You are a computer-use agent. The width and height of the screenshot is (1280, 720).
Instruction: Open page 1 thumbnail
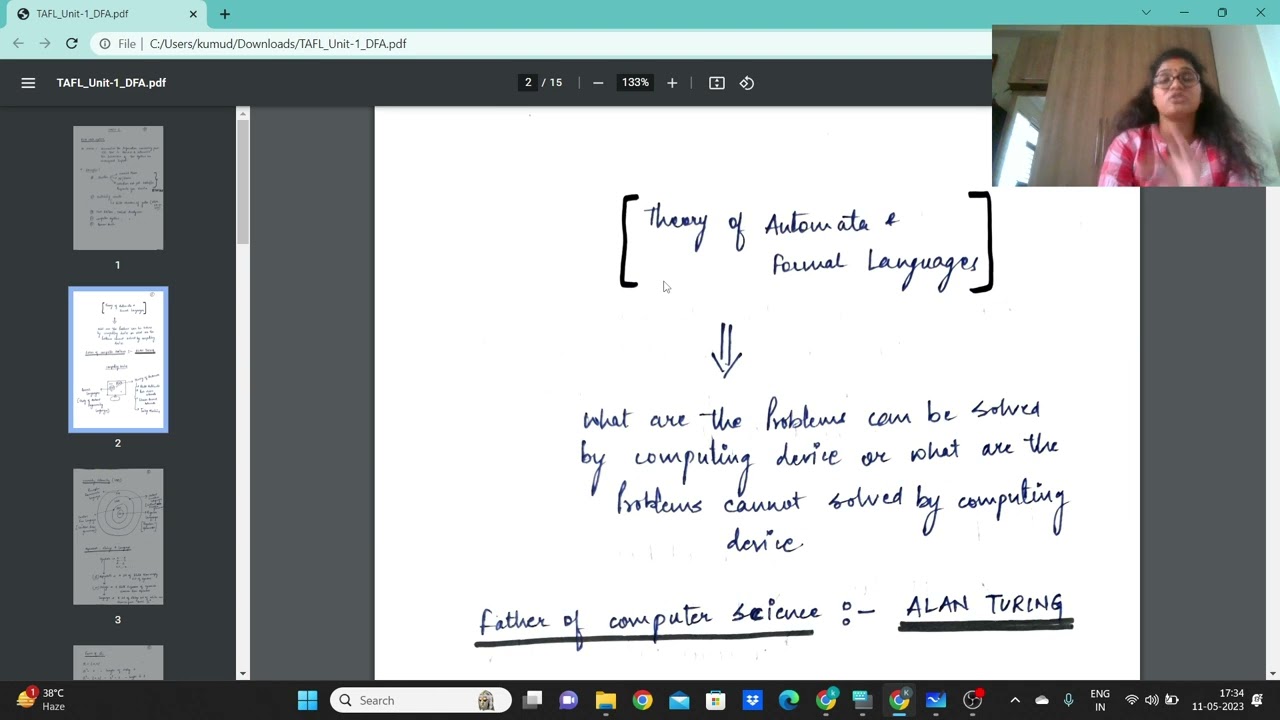118,187
